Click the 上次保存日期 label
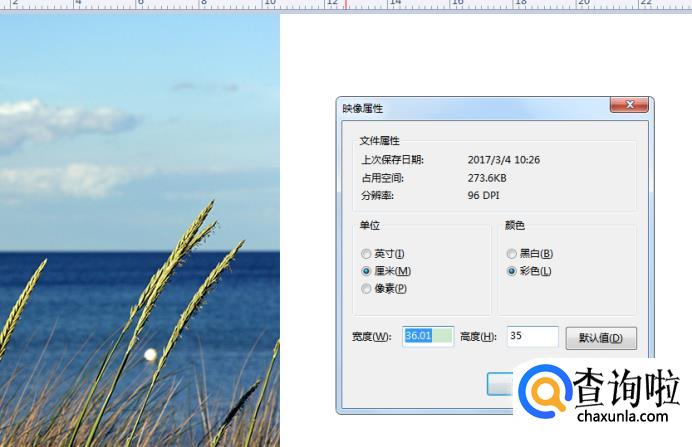Viewport: 692px width, 447px height. pos(392,160)
